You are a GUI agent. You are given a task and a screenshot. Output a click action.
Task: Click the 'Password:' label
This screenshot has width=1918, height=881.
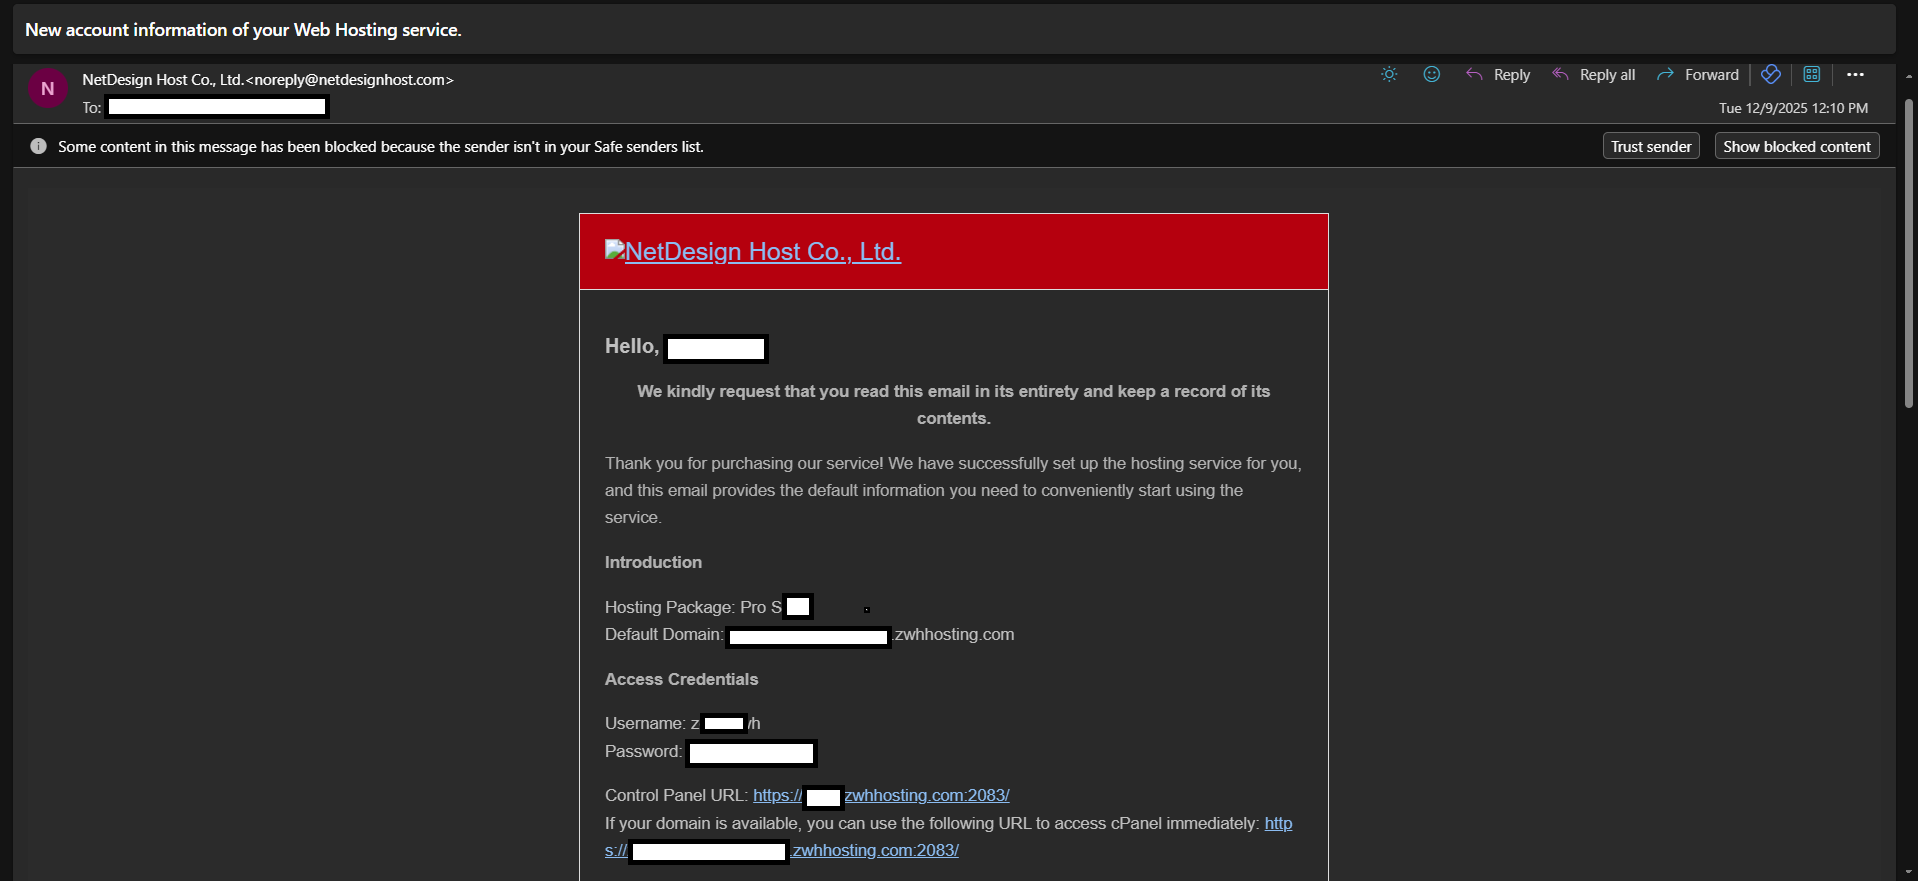coord(643,751)
